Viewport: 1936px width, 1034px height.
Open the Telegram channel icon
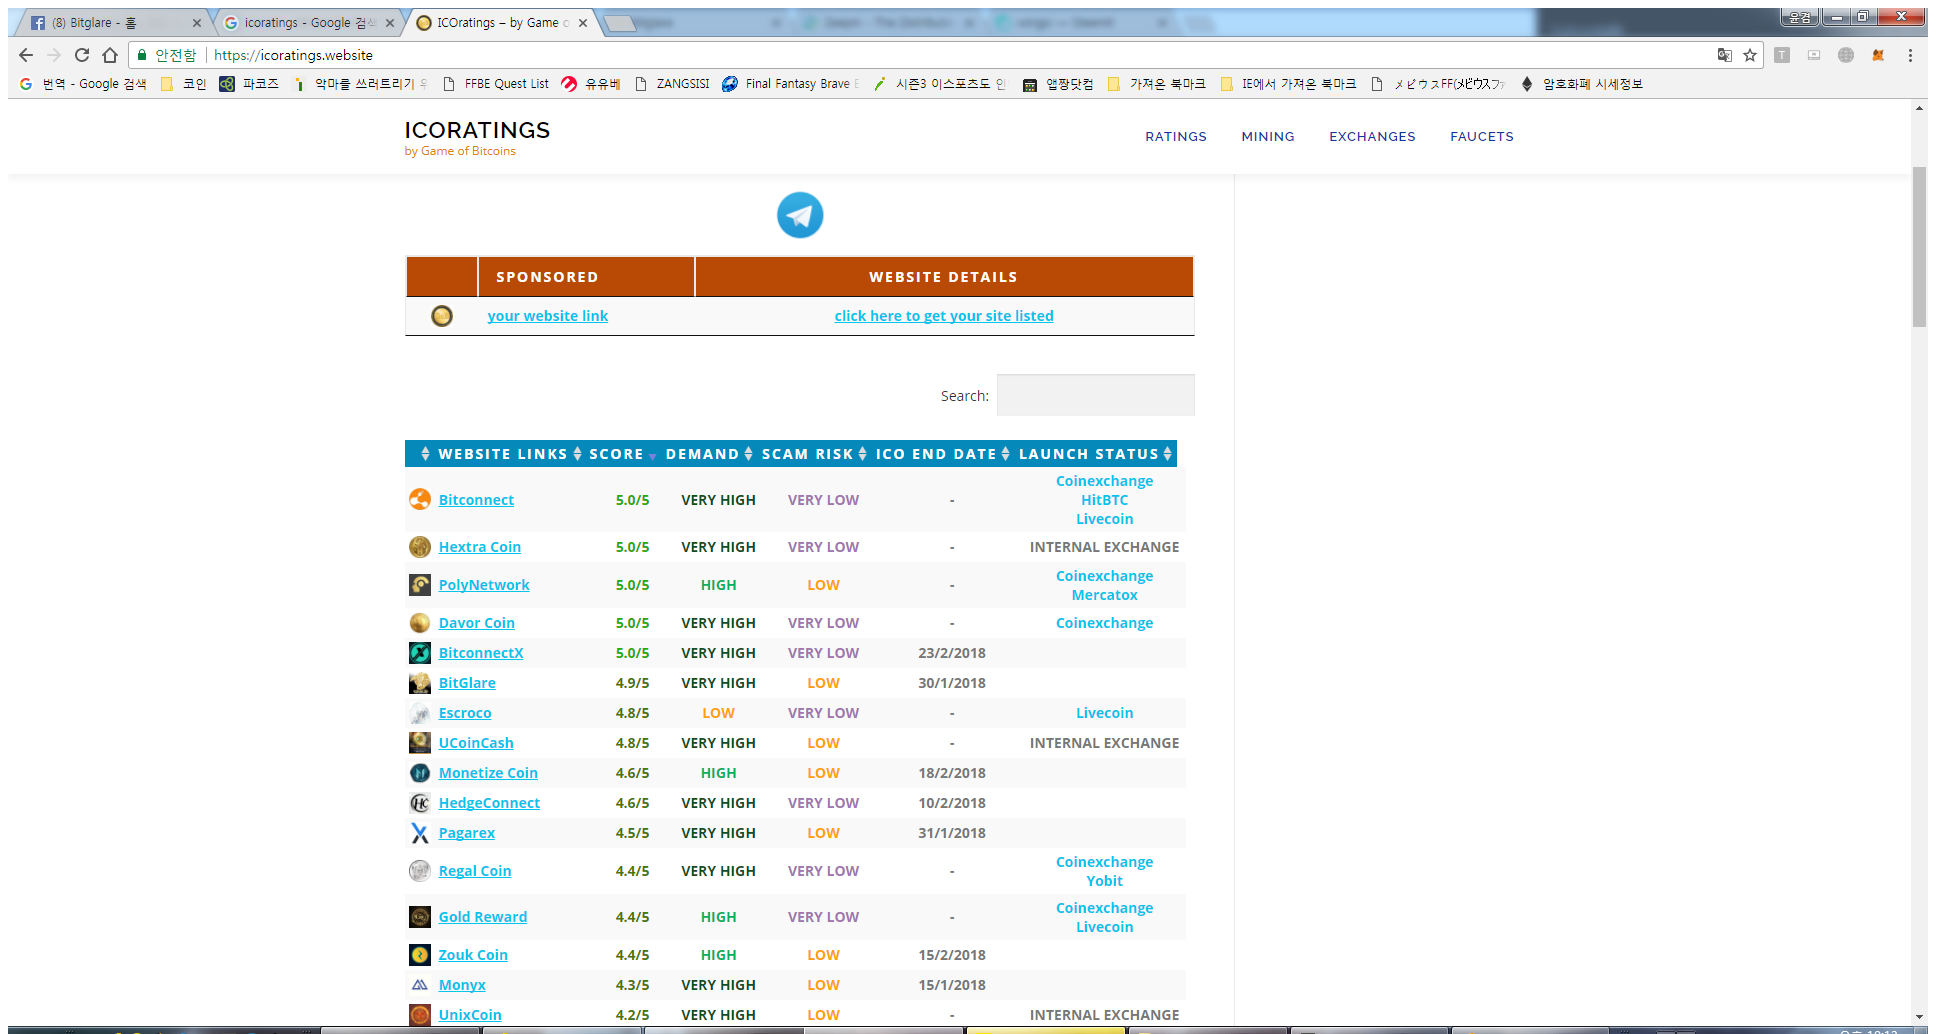pyautogui.click(x=800, y=215)
